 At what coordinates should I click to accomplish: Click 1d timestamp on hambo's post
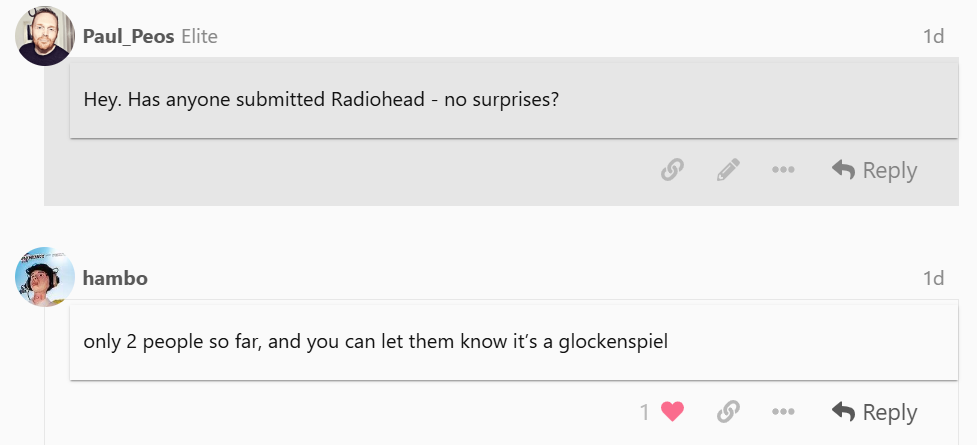point(933,277)
